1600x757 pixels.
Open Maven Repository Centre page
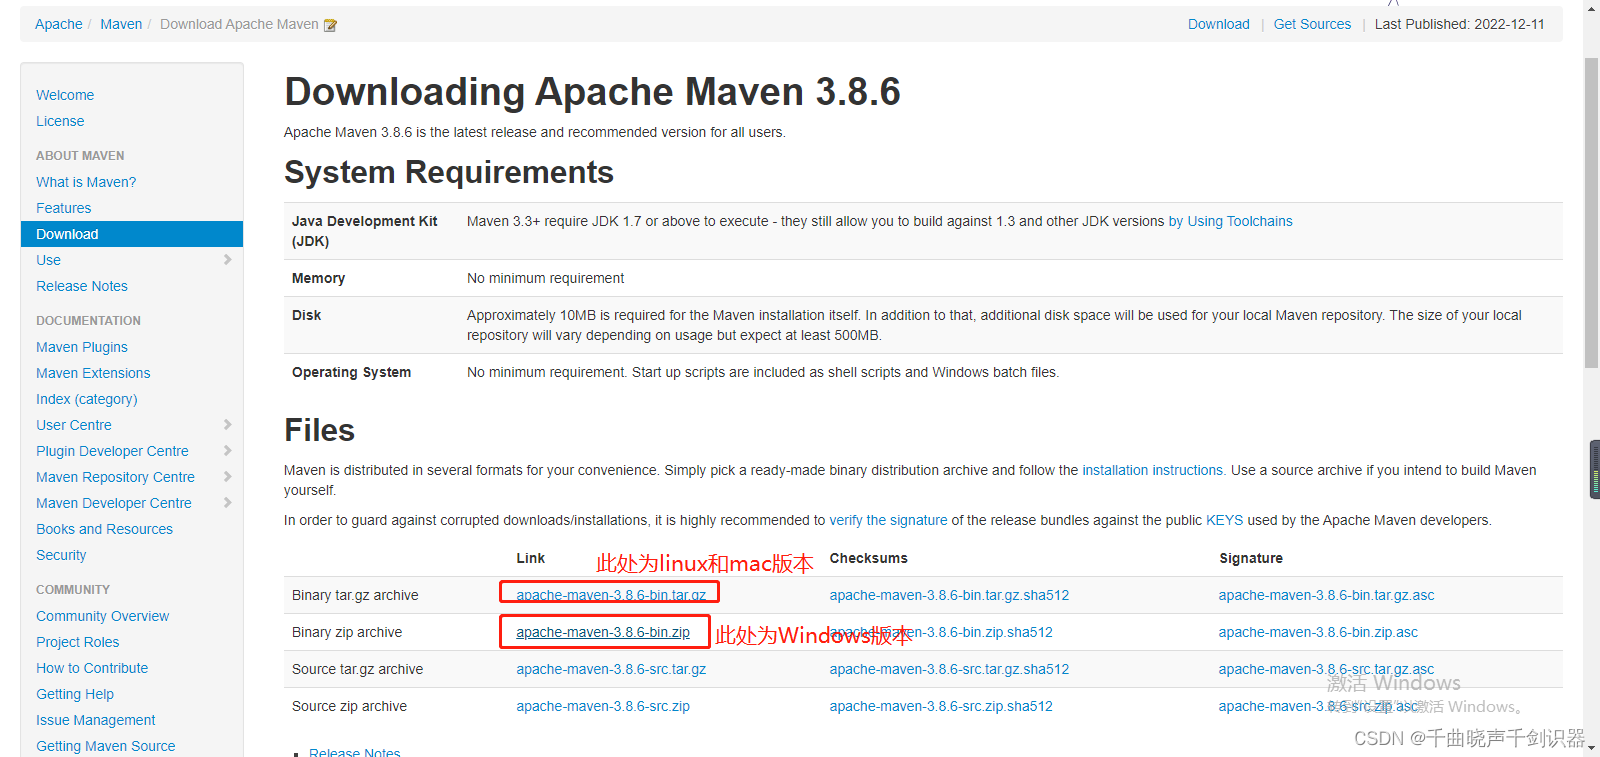pyautogui.click(x=115, y=477)
